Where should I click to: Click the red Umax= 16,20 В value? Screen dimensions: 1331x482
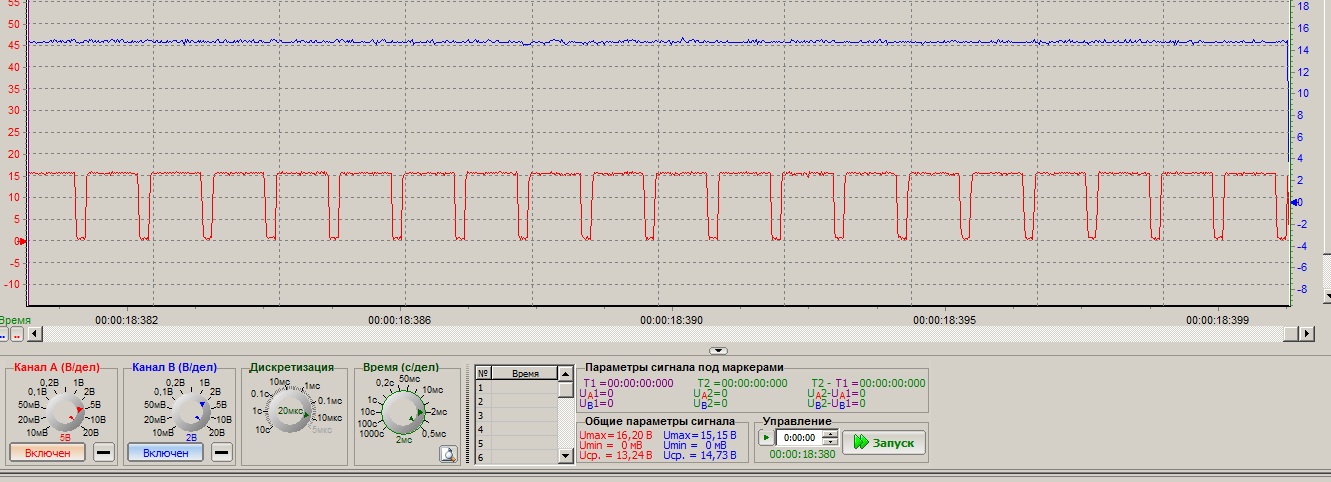pos(616,435)
